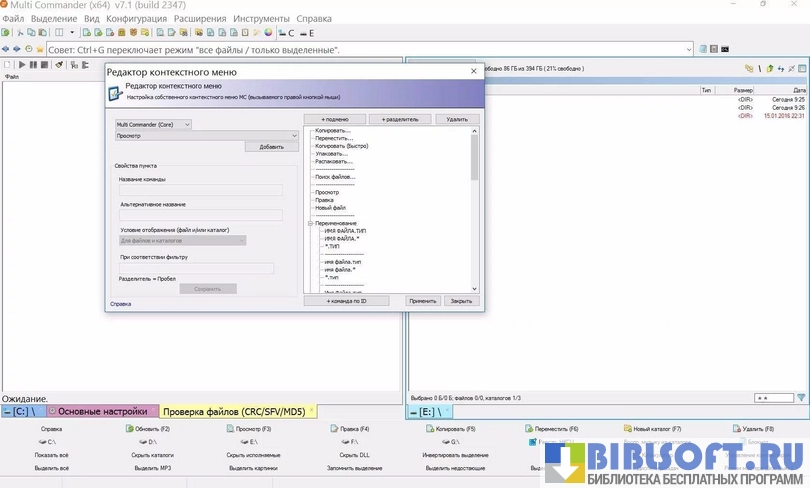The width and height of the screenshot is (810, 488).
Task: Click the Copy (F5) button icon
Action: (429, 429)
